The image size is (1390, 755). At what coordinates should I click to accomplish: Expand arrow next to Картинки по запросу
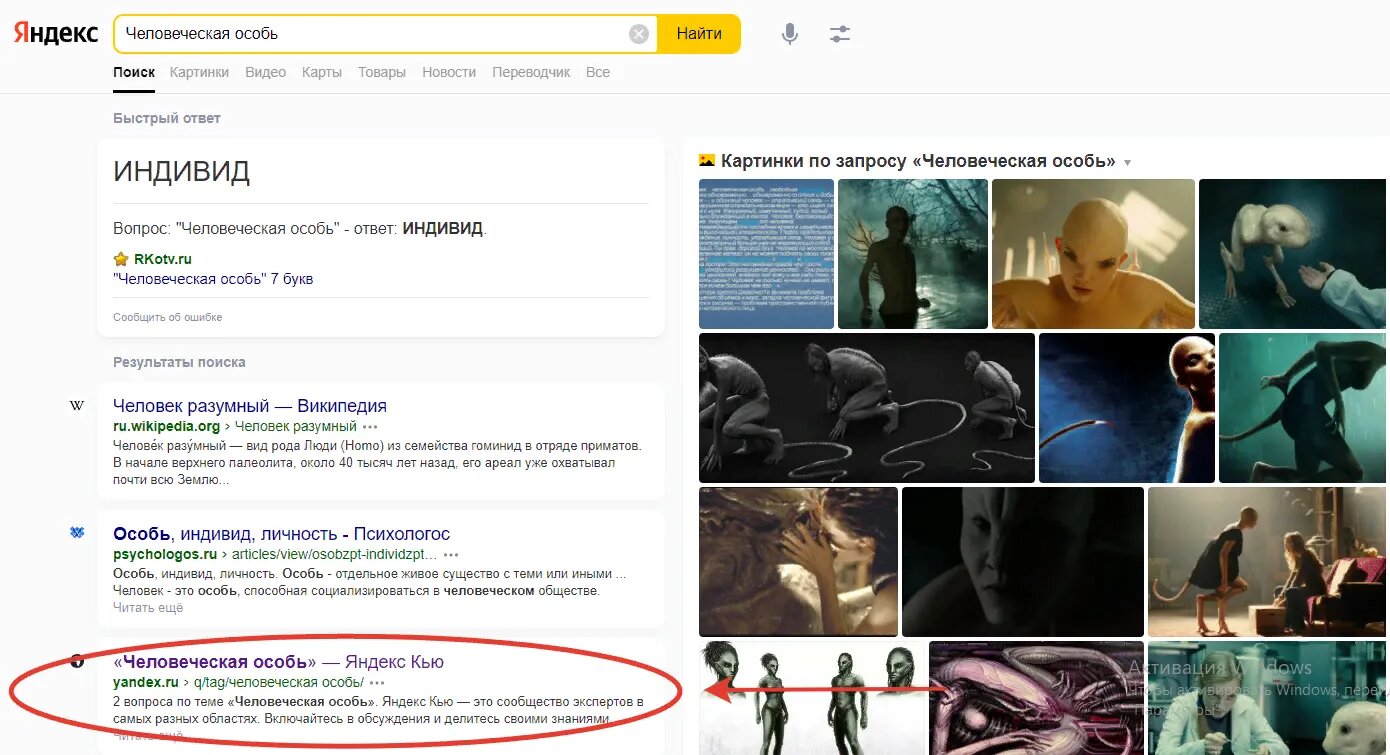pos(1128,162)
